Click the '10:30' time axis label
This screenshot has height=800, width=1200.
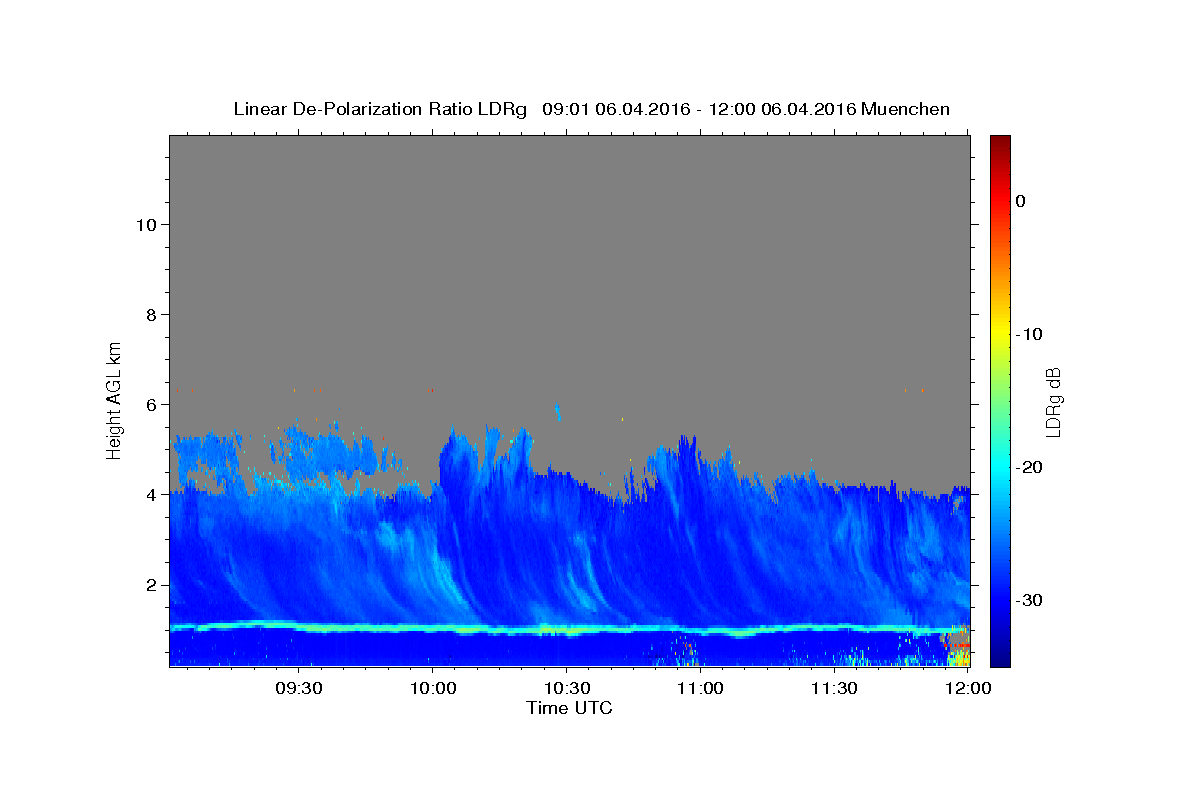coord(566,688)
